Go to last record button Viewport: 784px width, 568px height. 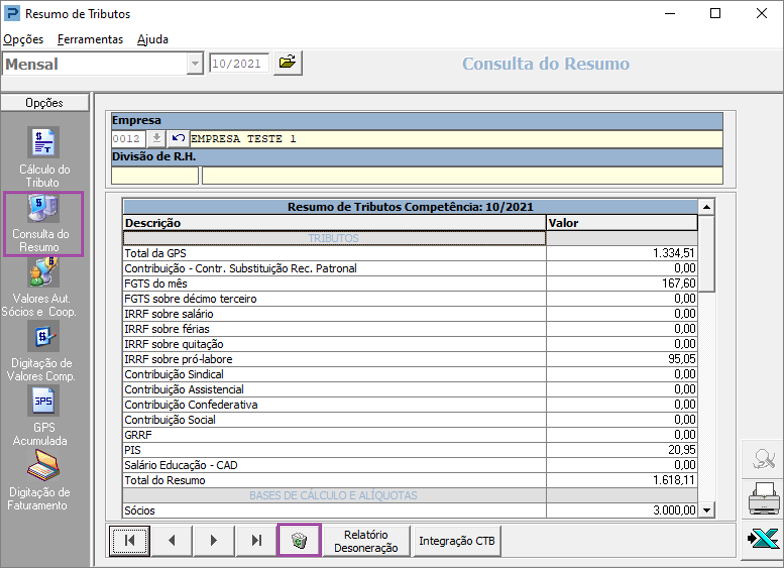[256, 540]
